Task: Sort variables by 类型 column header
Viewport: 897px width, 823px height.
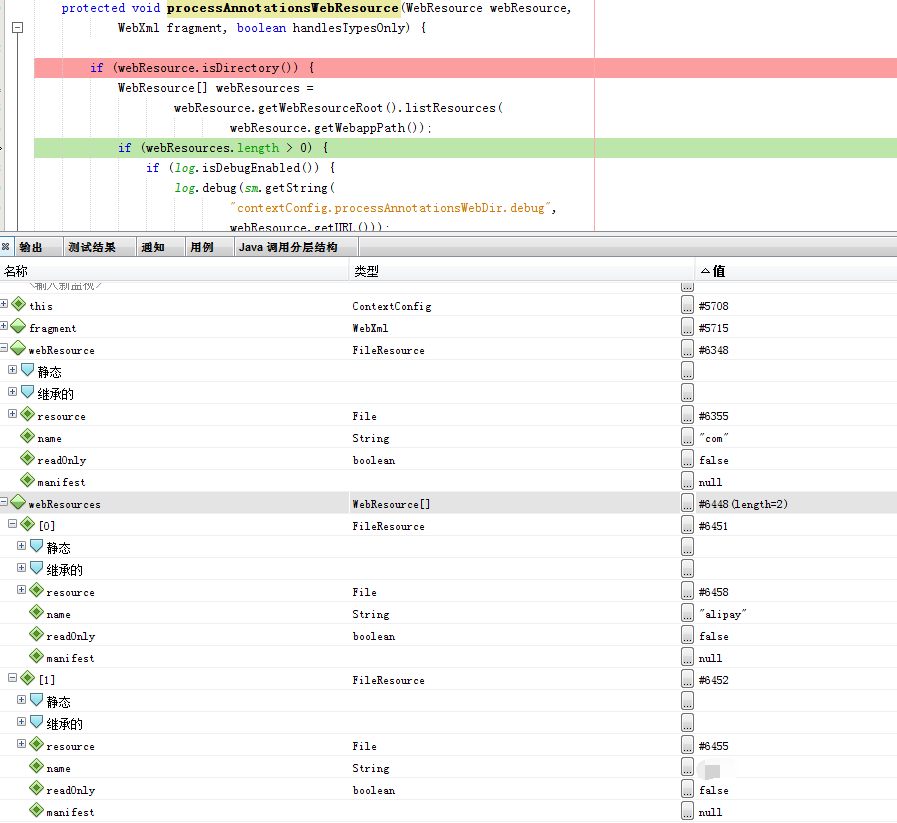Action: (522, 271)
